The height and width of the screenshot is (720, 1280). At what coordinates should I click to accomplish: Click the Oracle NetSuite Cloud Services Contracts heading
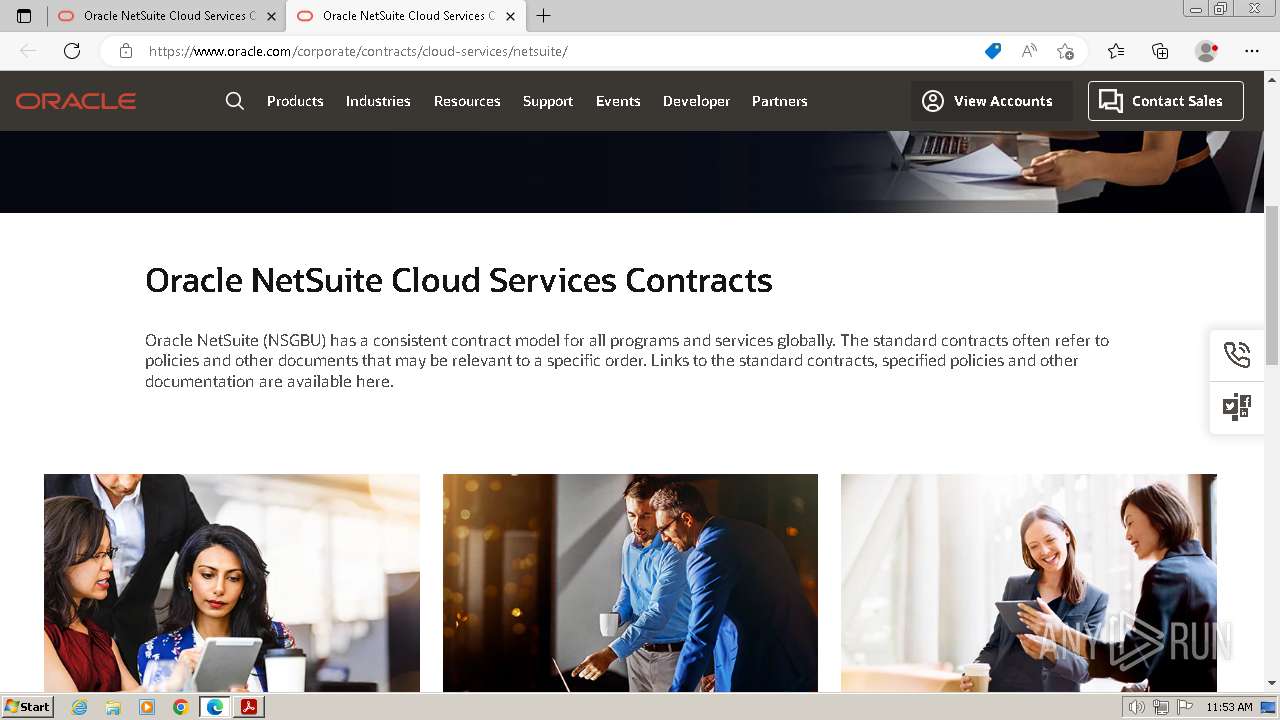coord(459,280)
